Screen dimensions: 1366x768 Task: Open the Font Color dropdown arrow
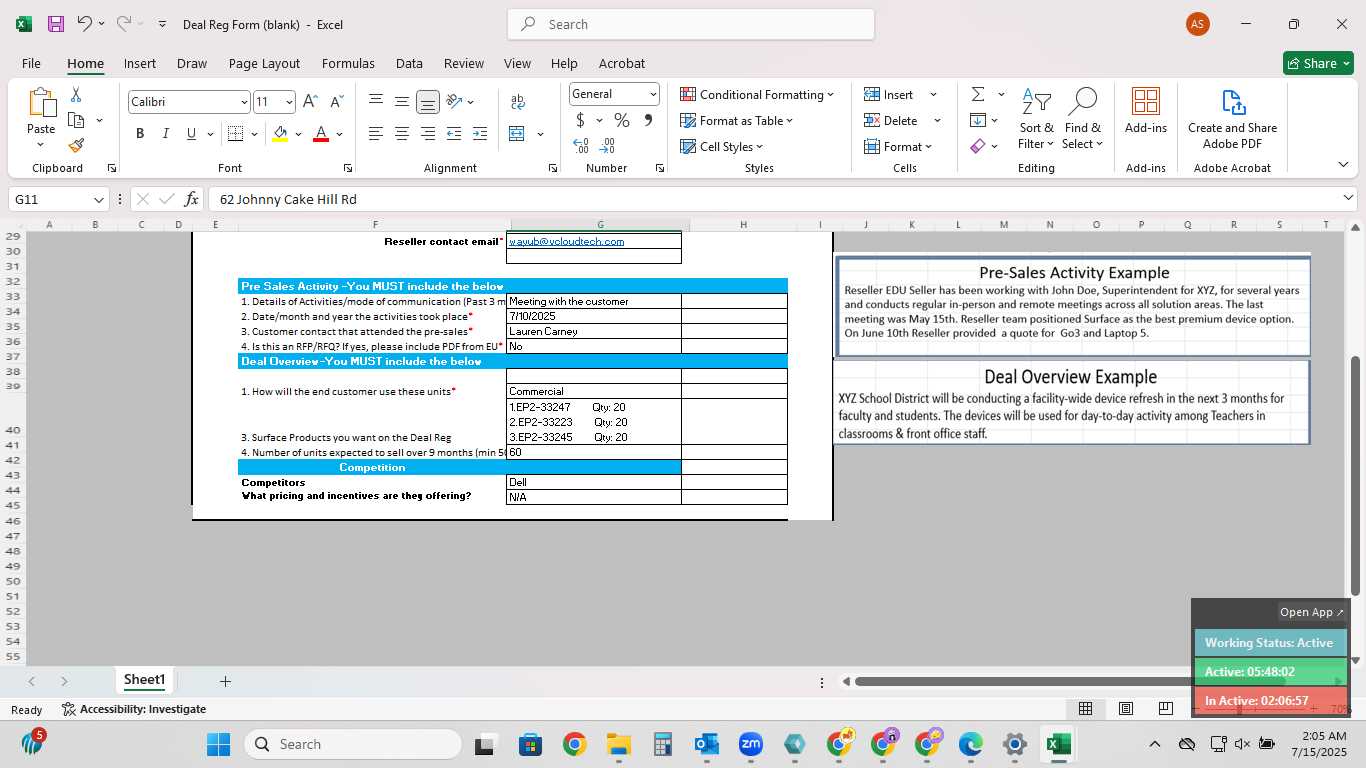340,134
